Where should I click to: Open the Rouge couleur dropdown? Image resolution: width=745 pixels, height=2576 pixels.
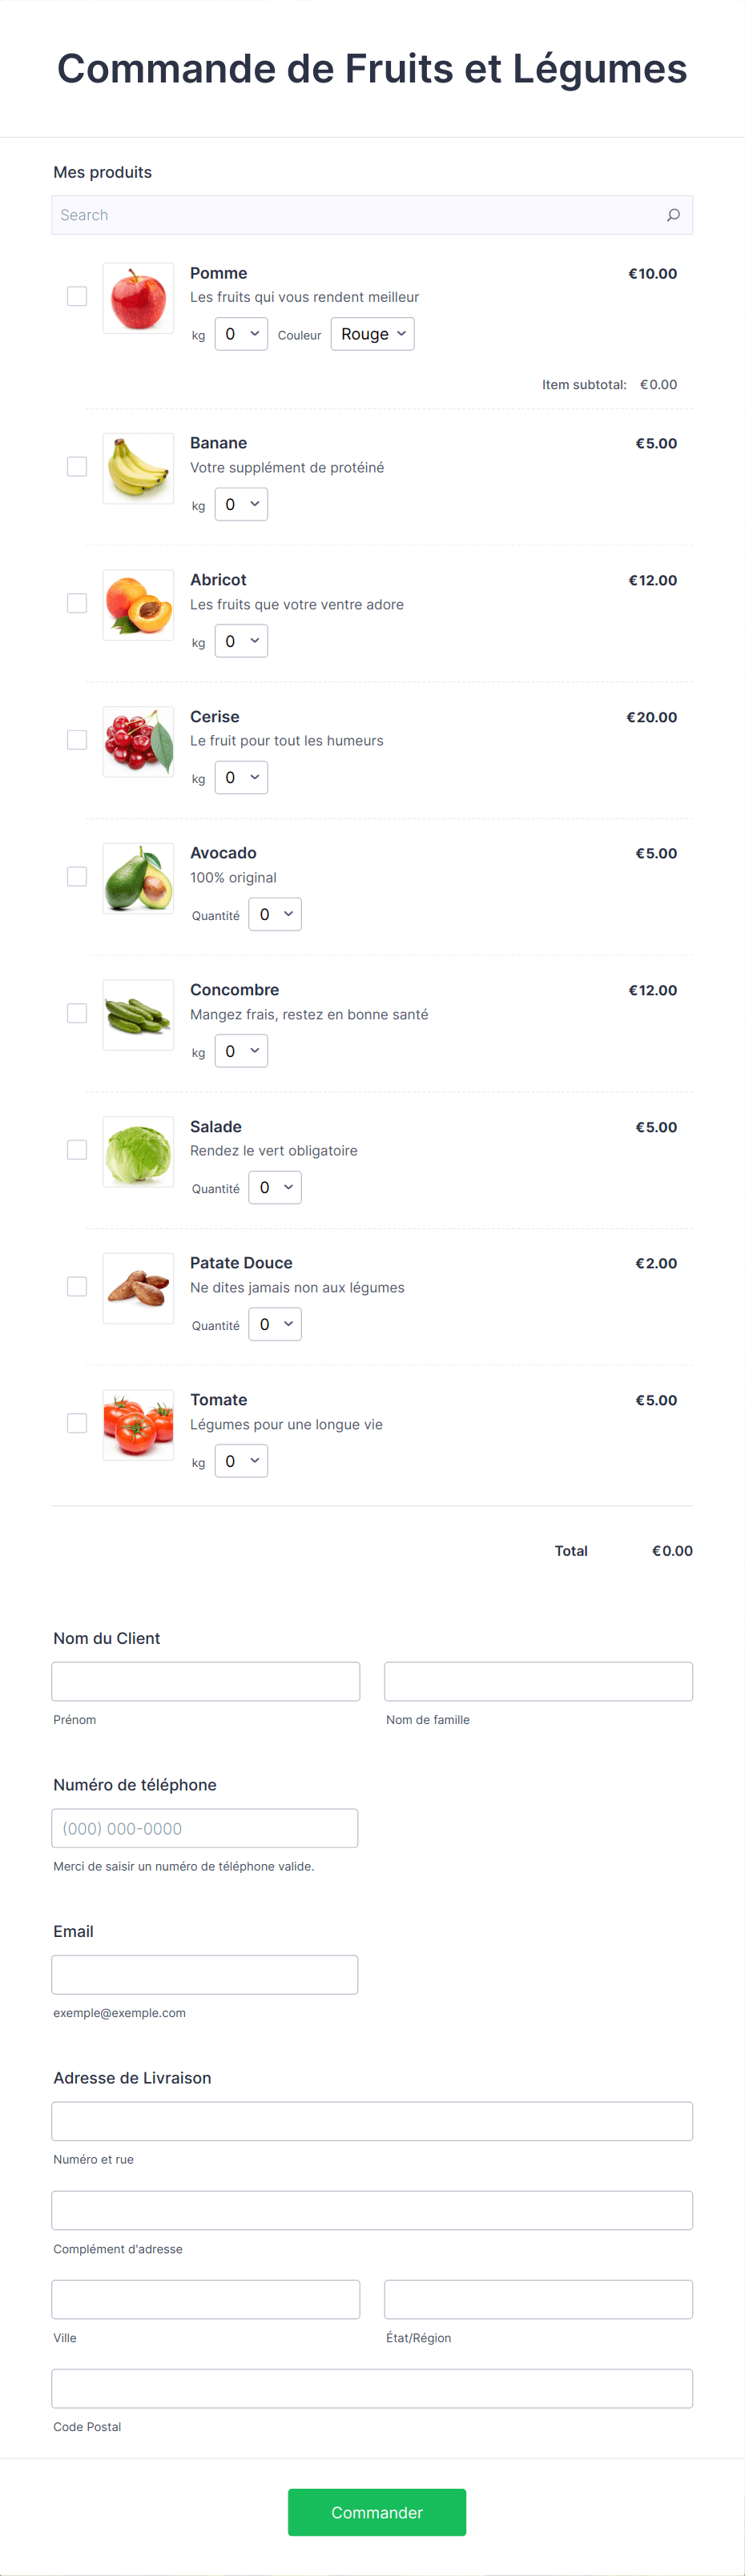(371, 333)
